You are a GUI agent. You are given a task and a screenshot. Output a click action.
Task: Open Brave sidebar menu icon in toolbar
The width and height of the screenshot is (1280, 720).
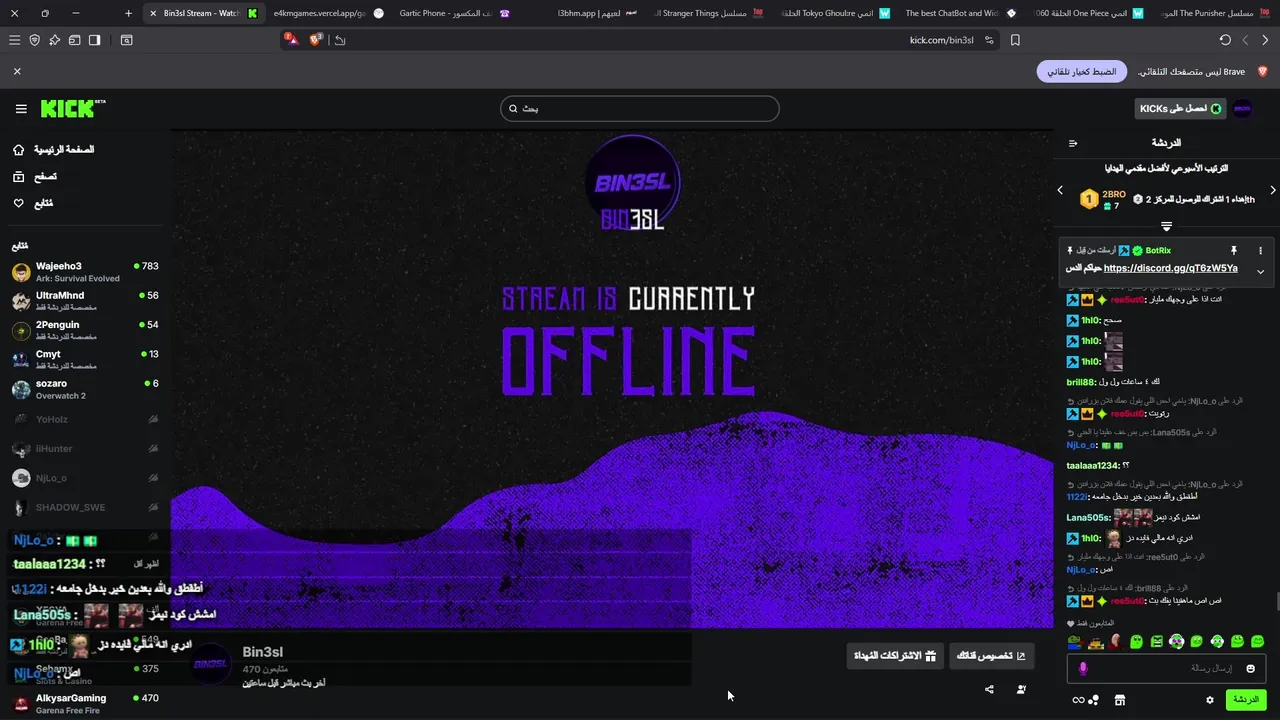pos(14,40)
